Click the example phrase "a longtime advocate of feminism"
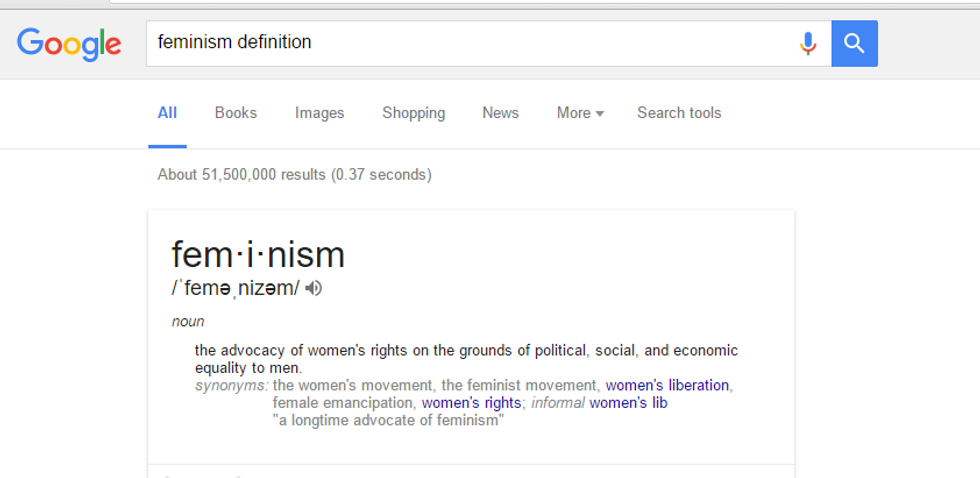 click(x=388, y=420)
